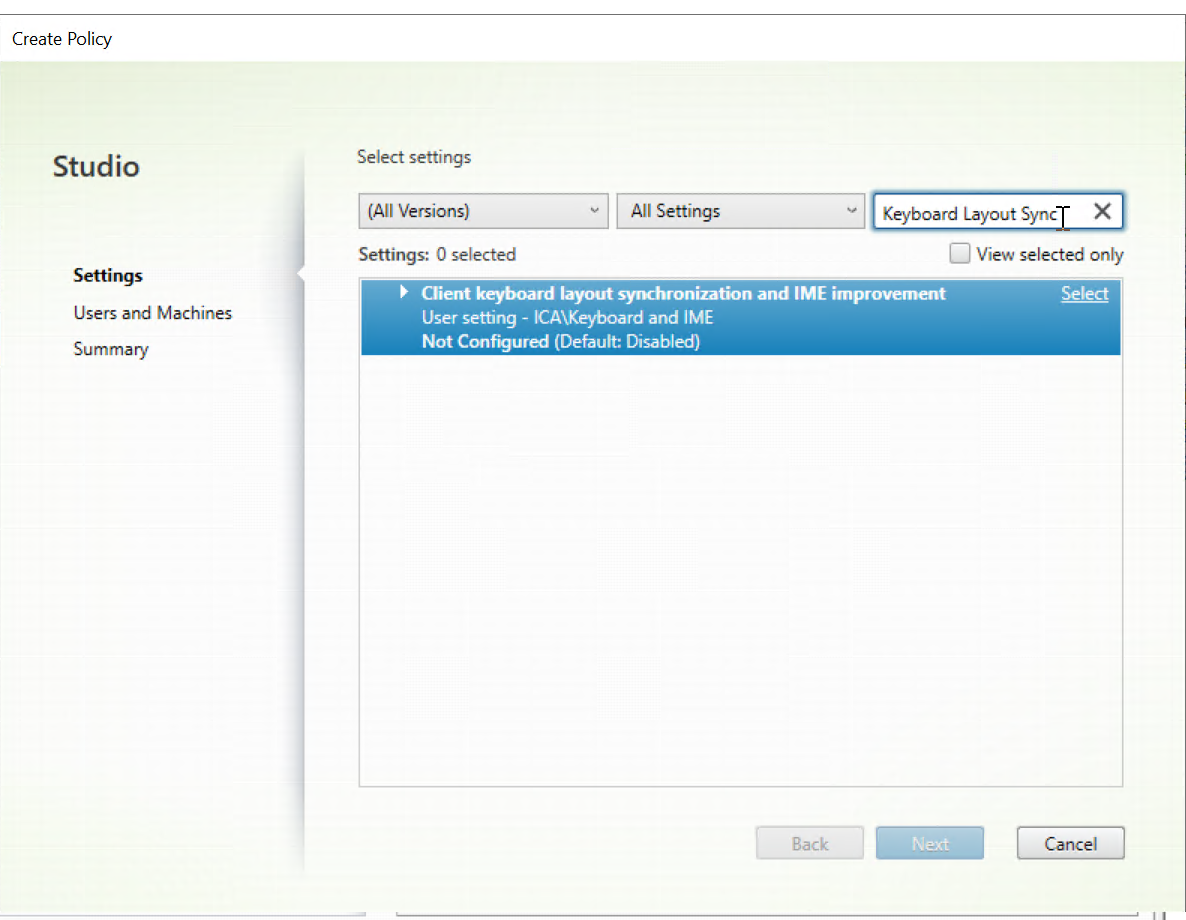This screenshot has width=1186, height=920.
Task: Click the chevron on All Settings dropdown
Action: coord(852,211)
